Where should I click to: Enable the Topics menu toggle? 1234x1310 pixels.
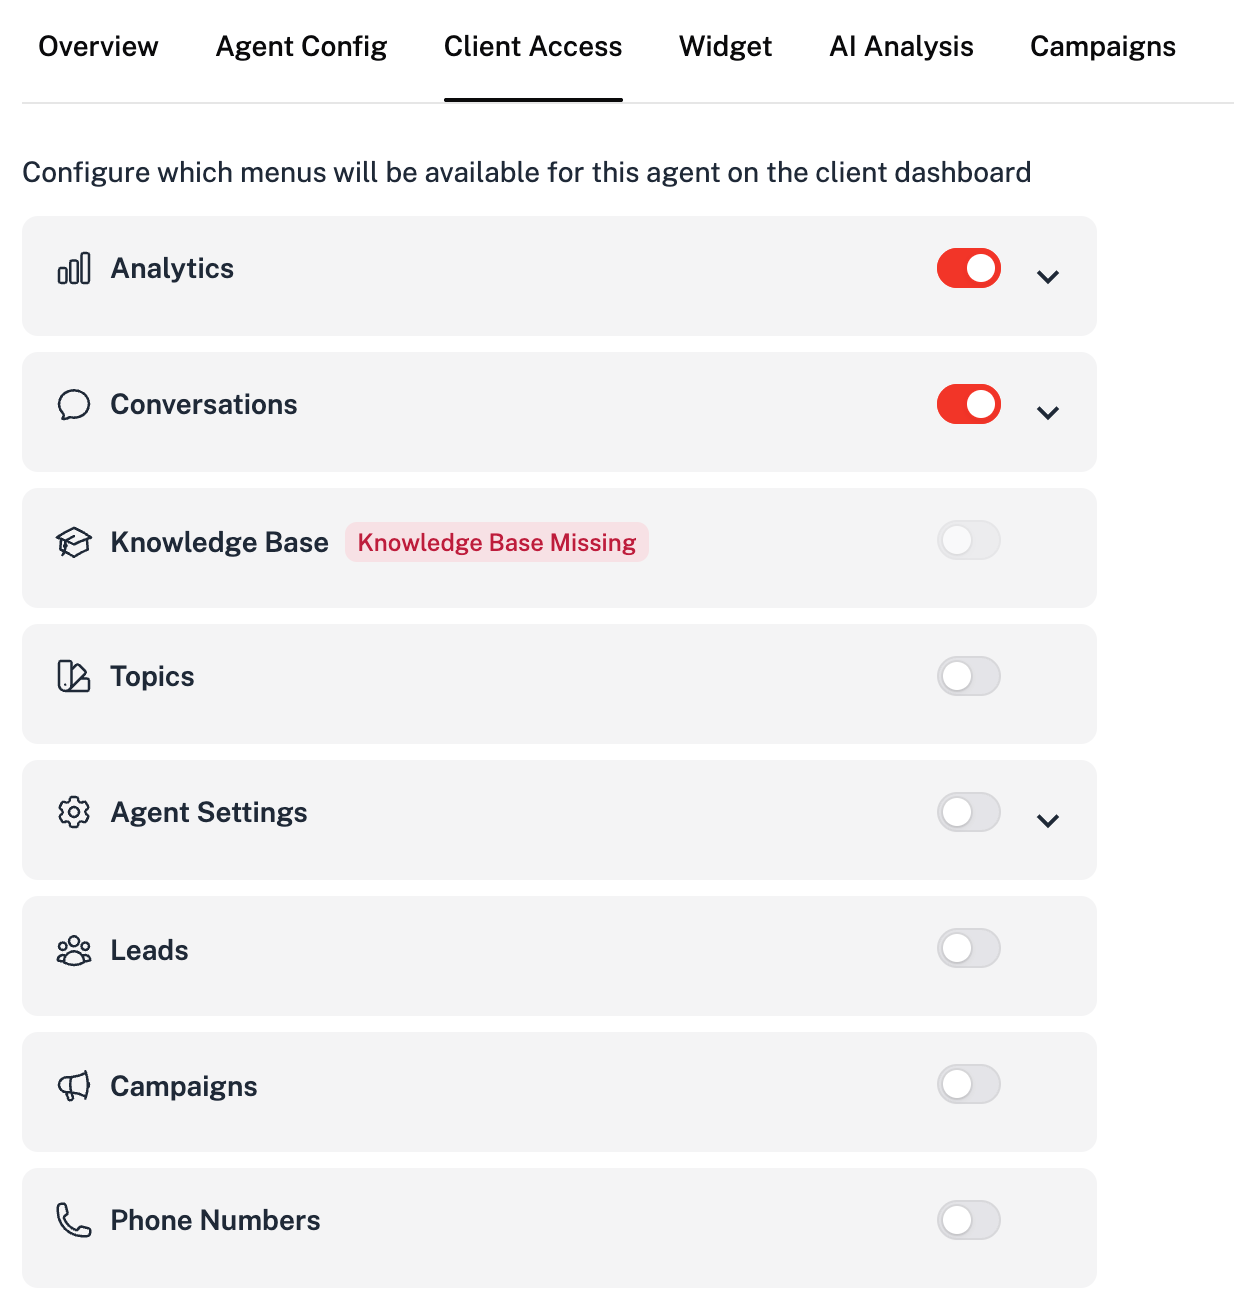[968, 676]
